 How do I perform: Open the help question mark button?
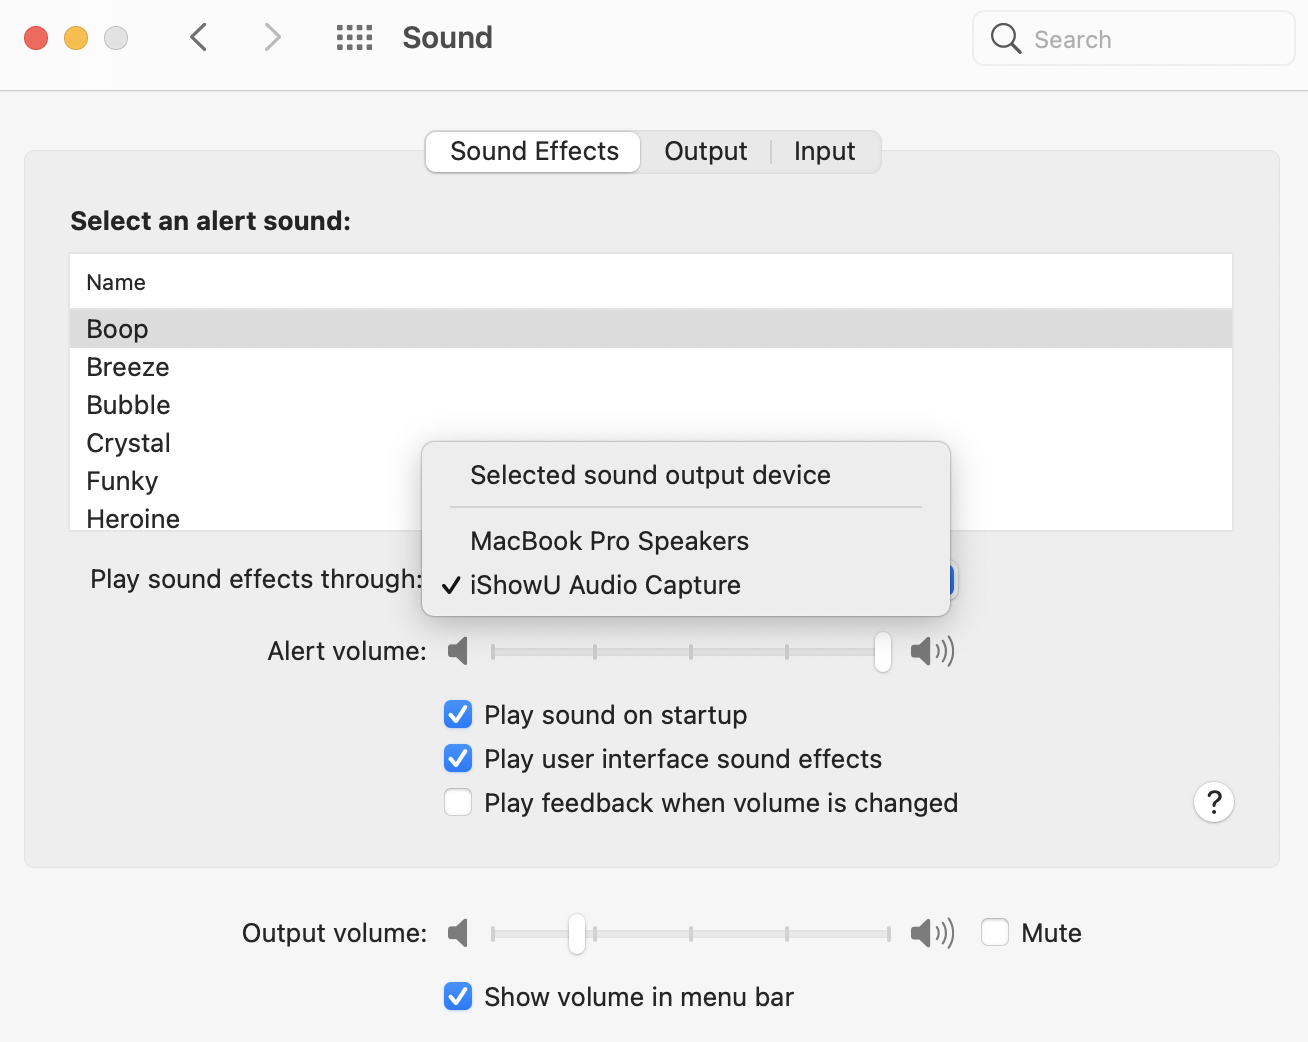click(1213, 802)
